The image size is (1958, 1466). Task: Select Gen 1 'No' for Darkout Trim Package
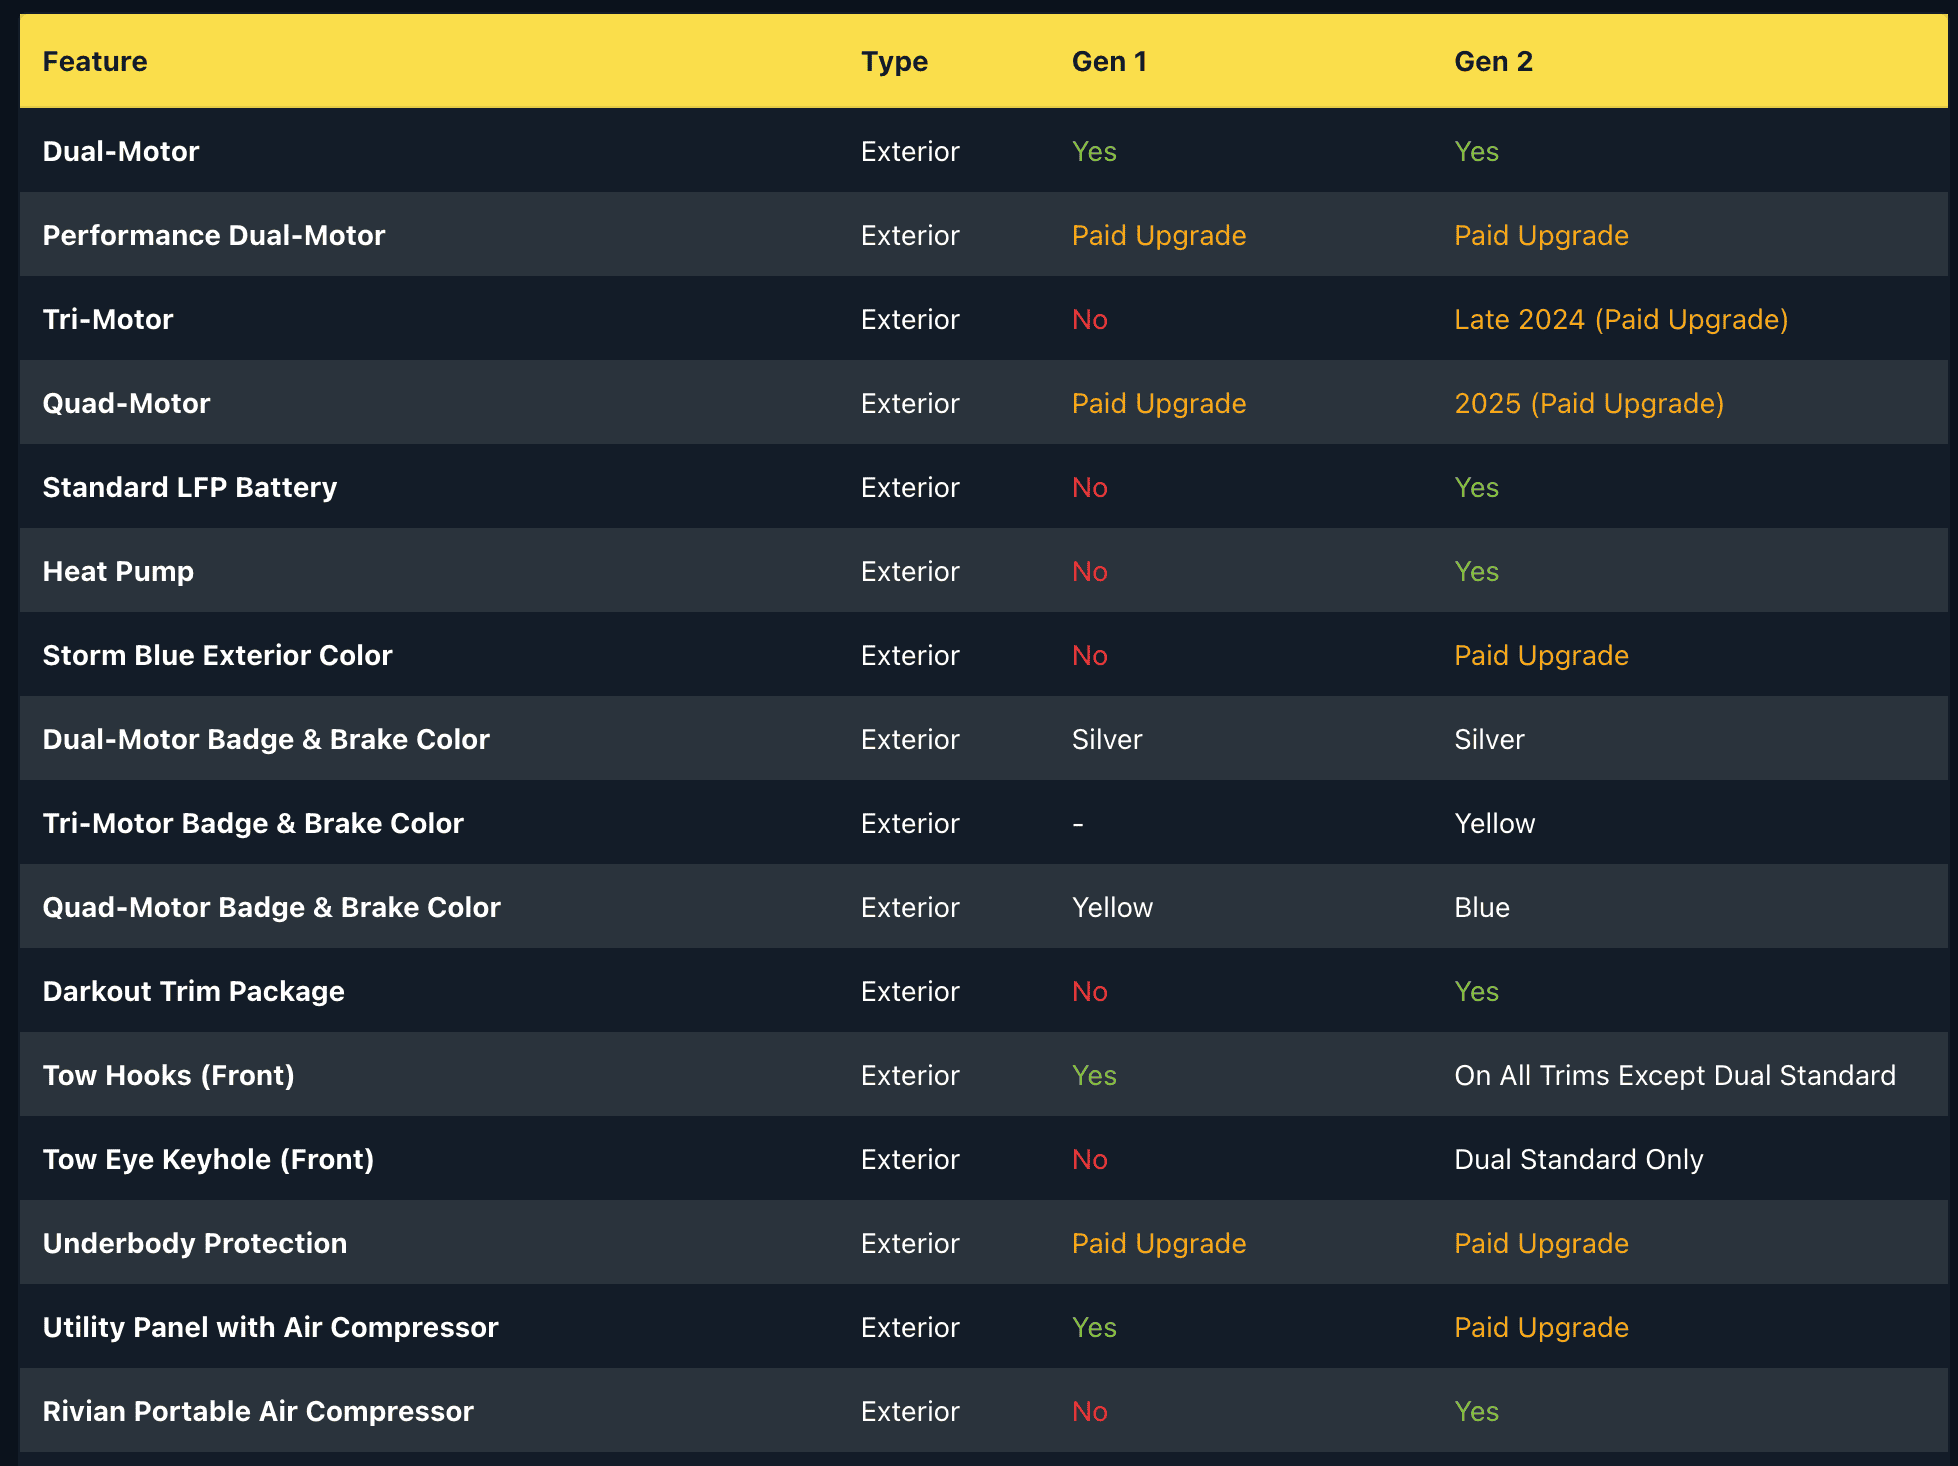(1090, 991)
